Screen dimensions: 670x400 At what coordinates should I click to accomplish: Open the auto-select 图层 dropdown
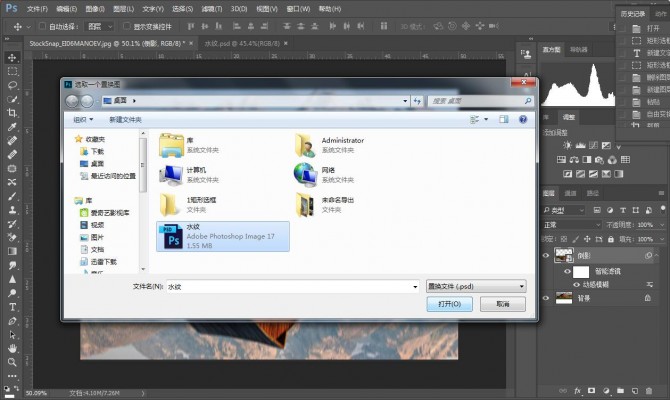[x=99, y=26]
